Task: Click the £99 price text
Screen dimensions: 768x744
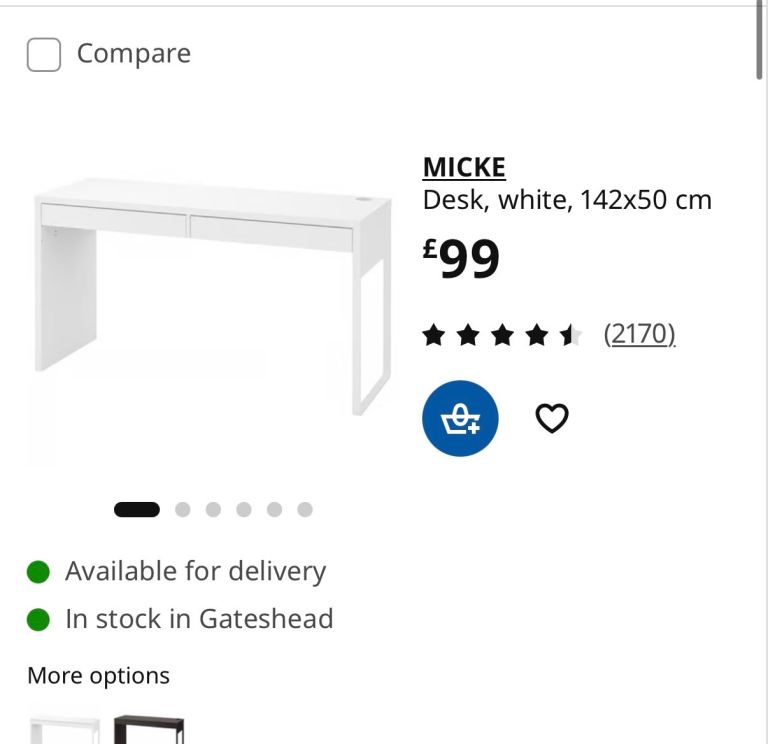Action: [x=461, y=259]
